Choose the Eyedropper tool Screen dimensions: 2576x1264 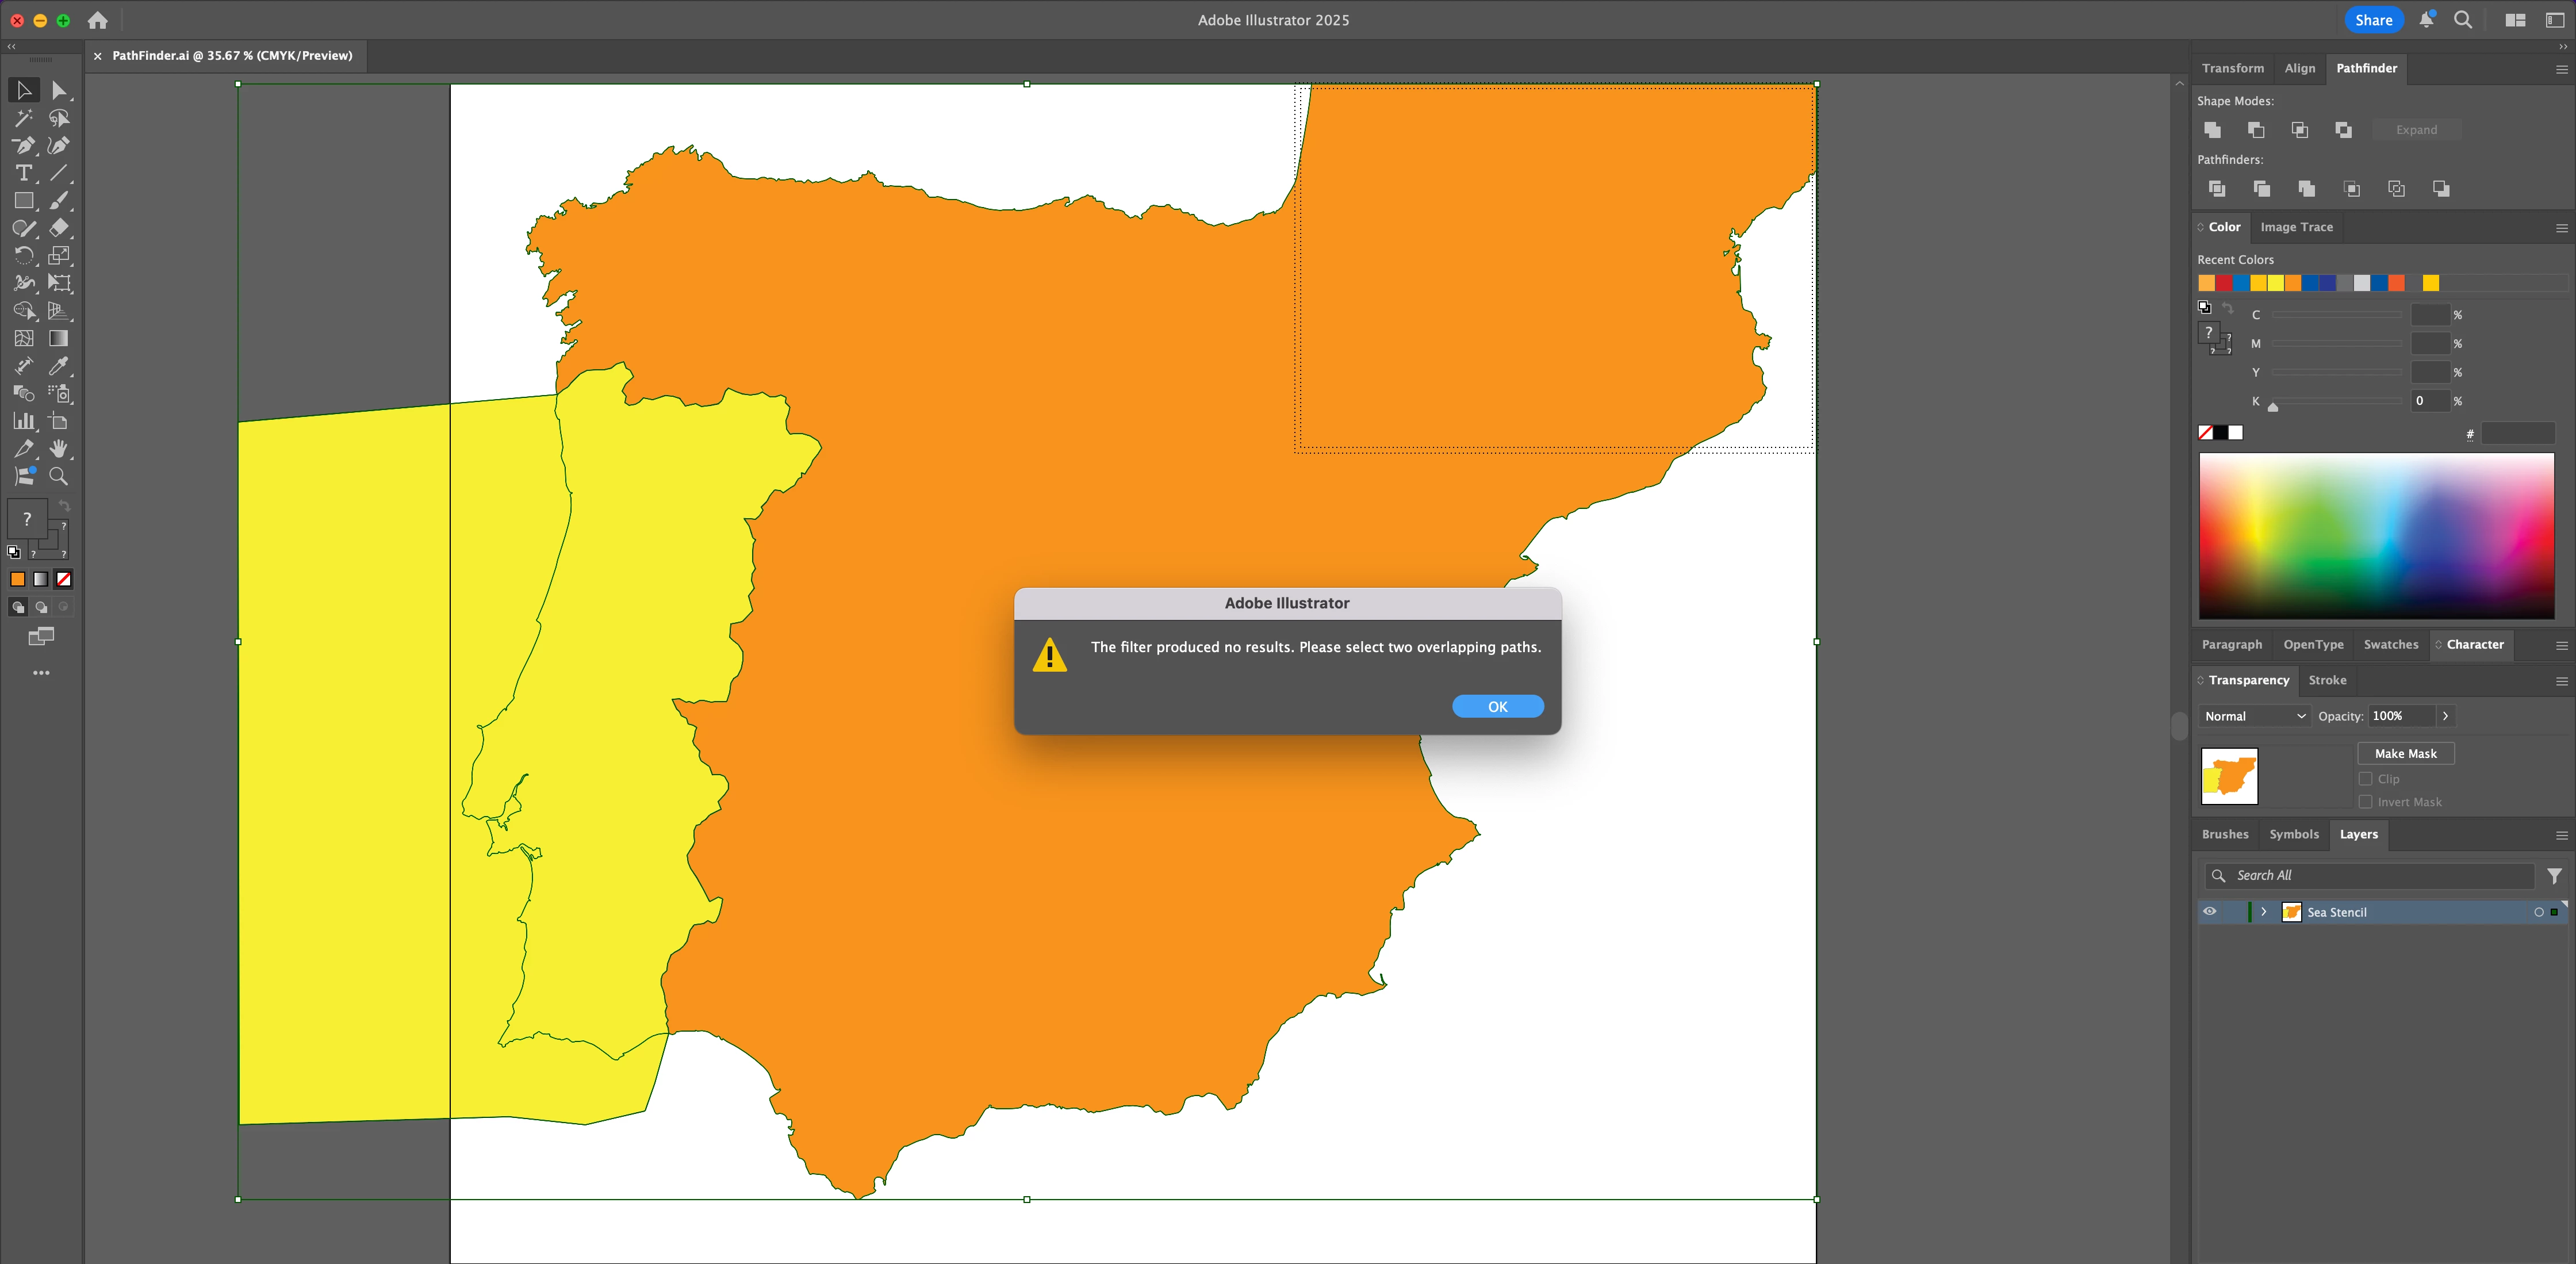59,366
